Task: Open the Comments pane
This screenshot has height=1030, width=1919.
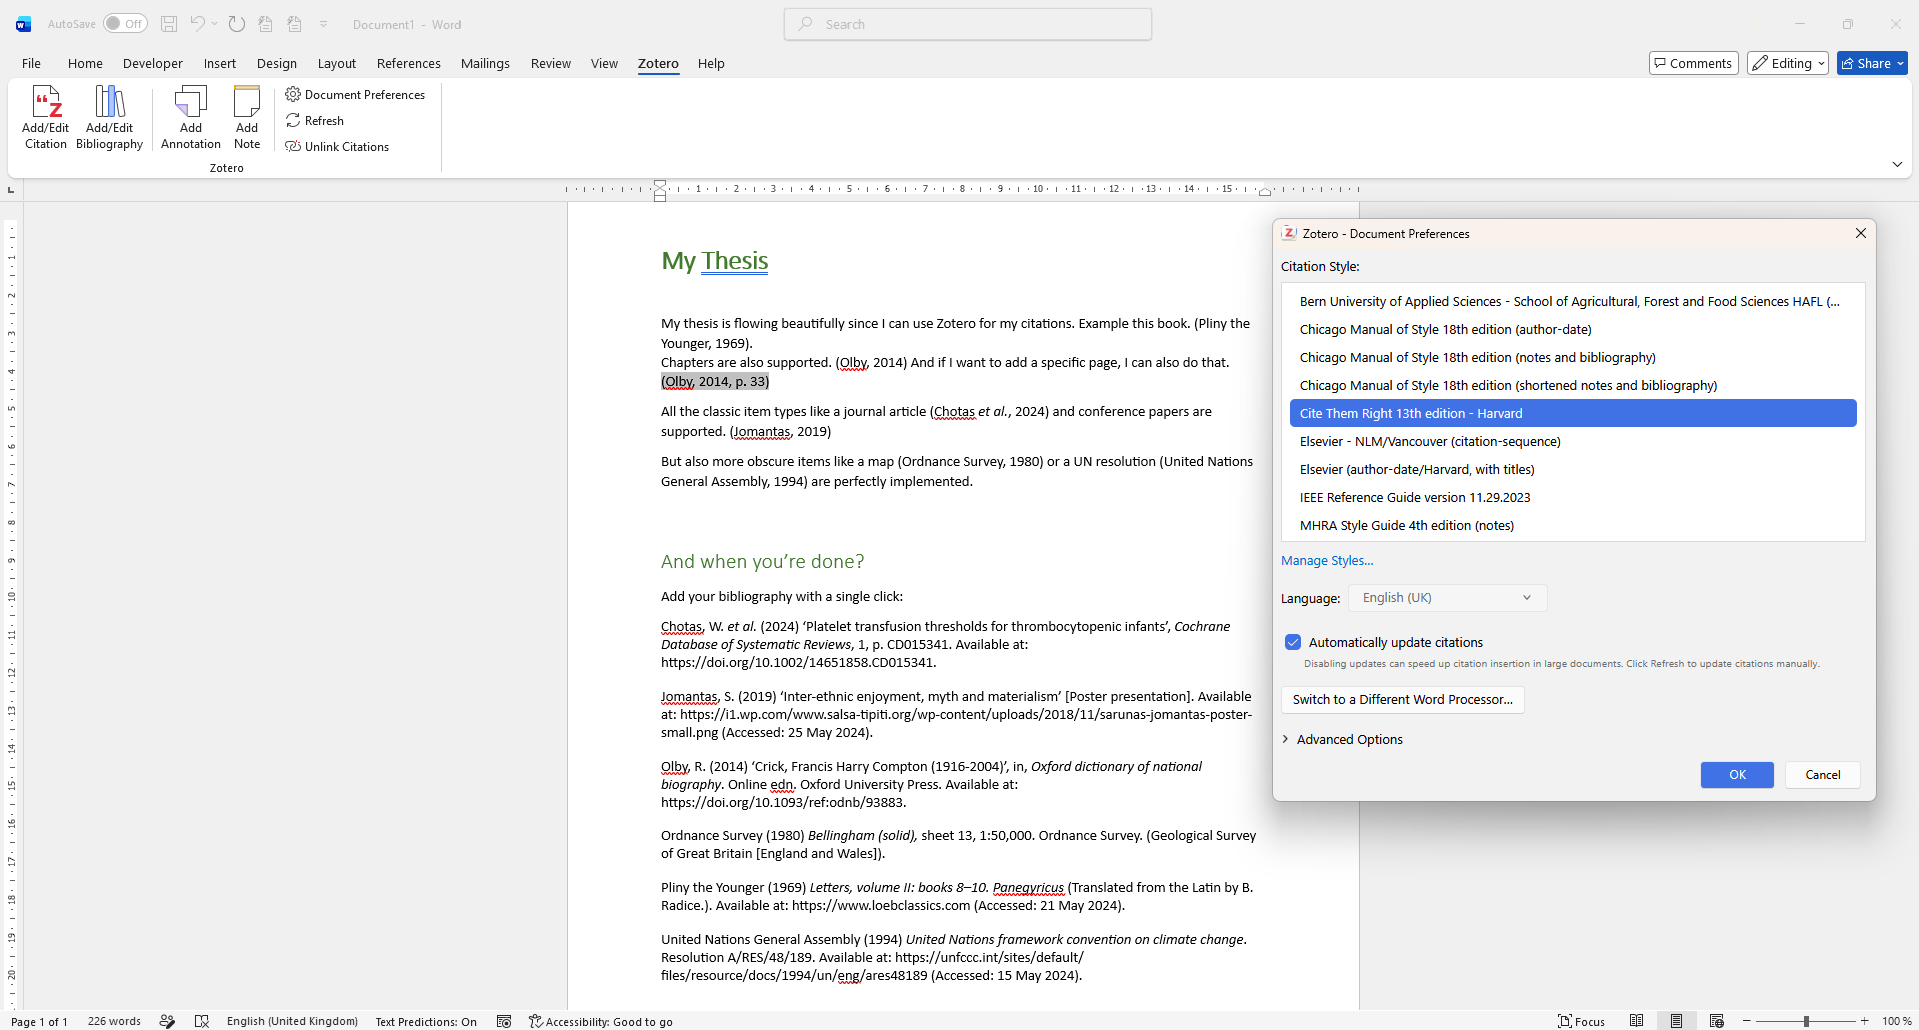Action: [x=1694, y=63]
